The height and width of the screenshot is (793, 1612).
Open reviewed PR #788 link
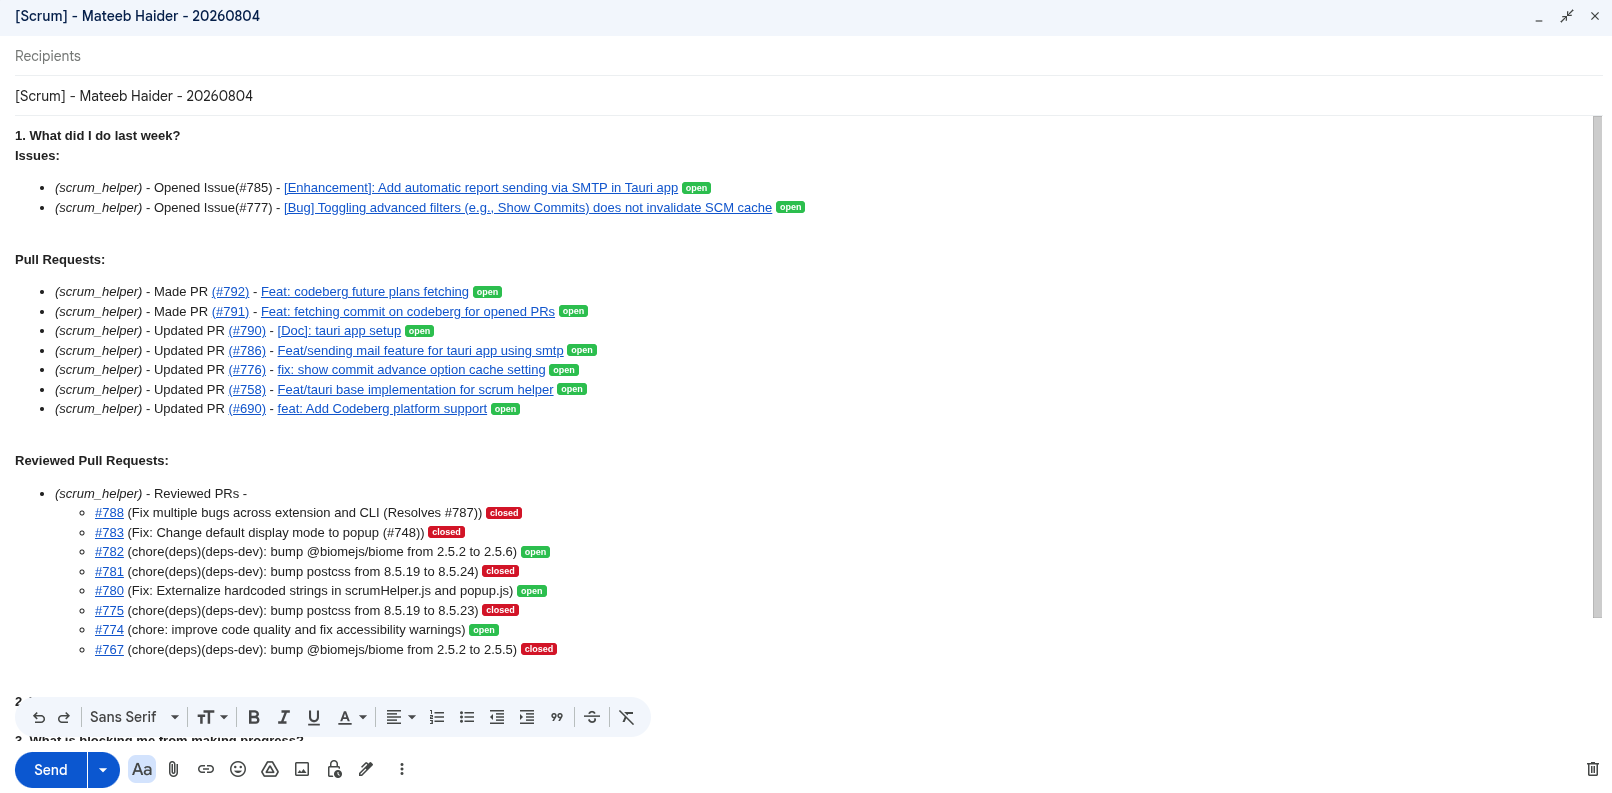[x=109, y=513]
